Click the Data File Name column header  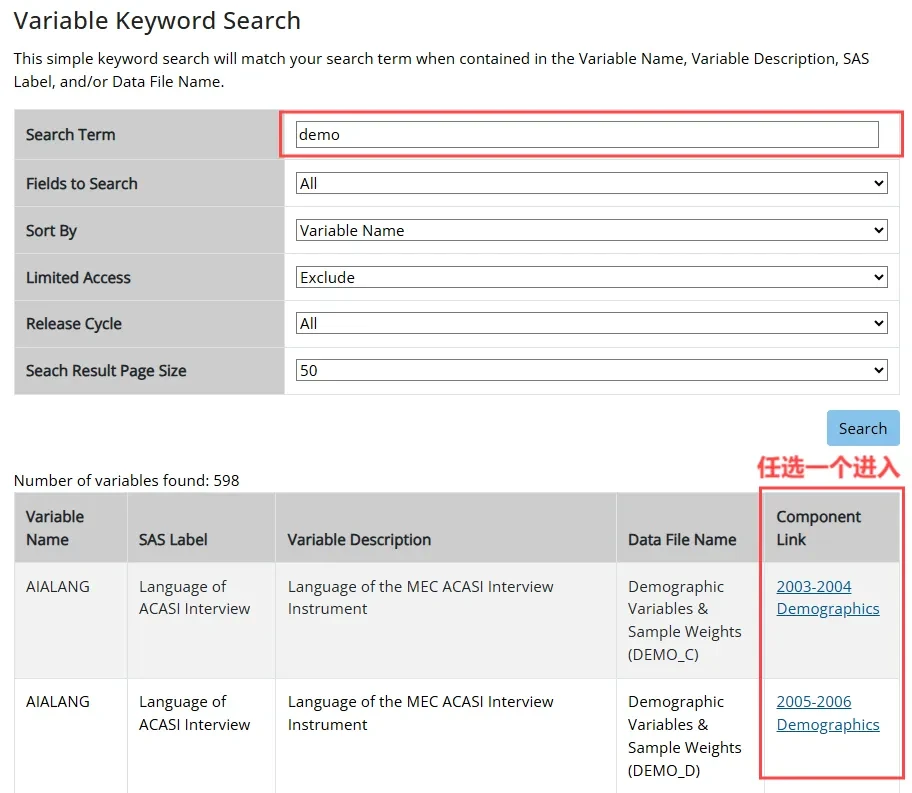point(682,540)
